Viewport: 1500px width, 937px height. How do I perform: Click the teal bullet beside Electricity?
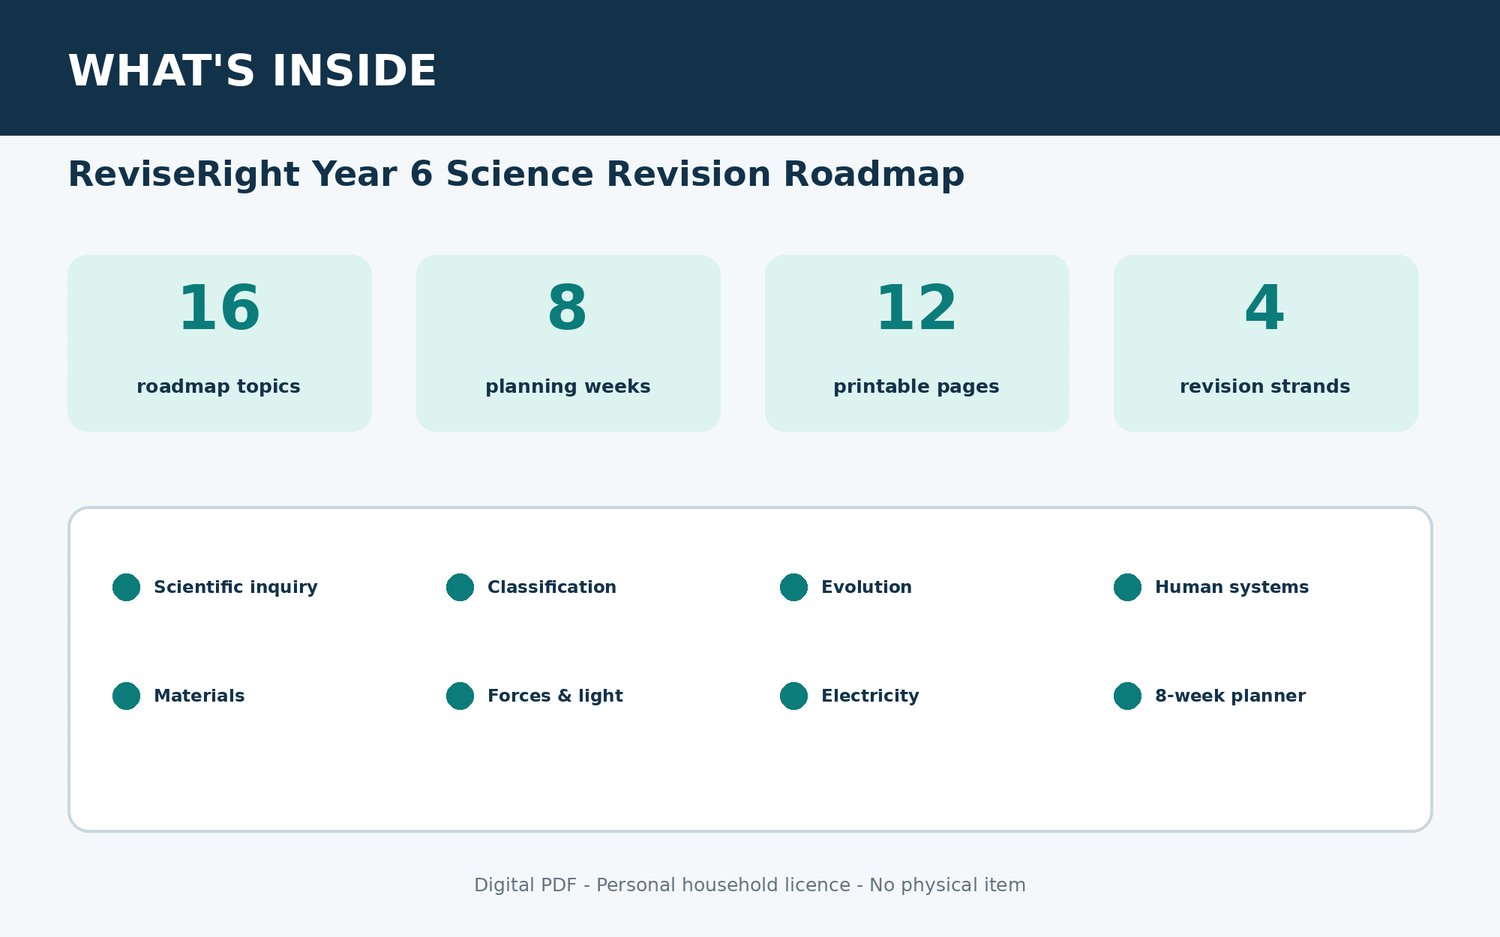794,696
